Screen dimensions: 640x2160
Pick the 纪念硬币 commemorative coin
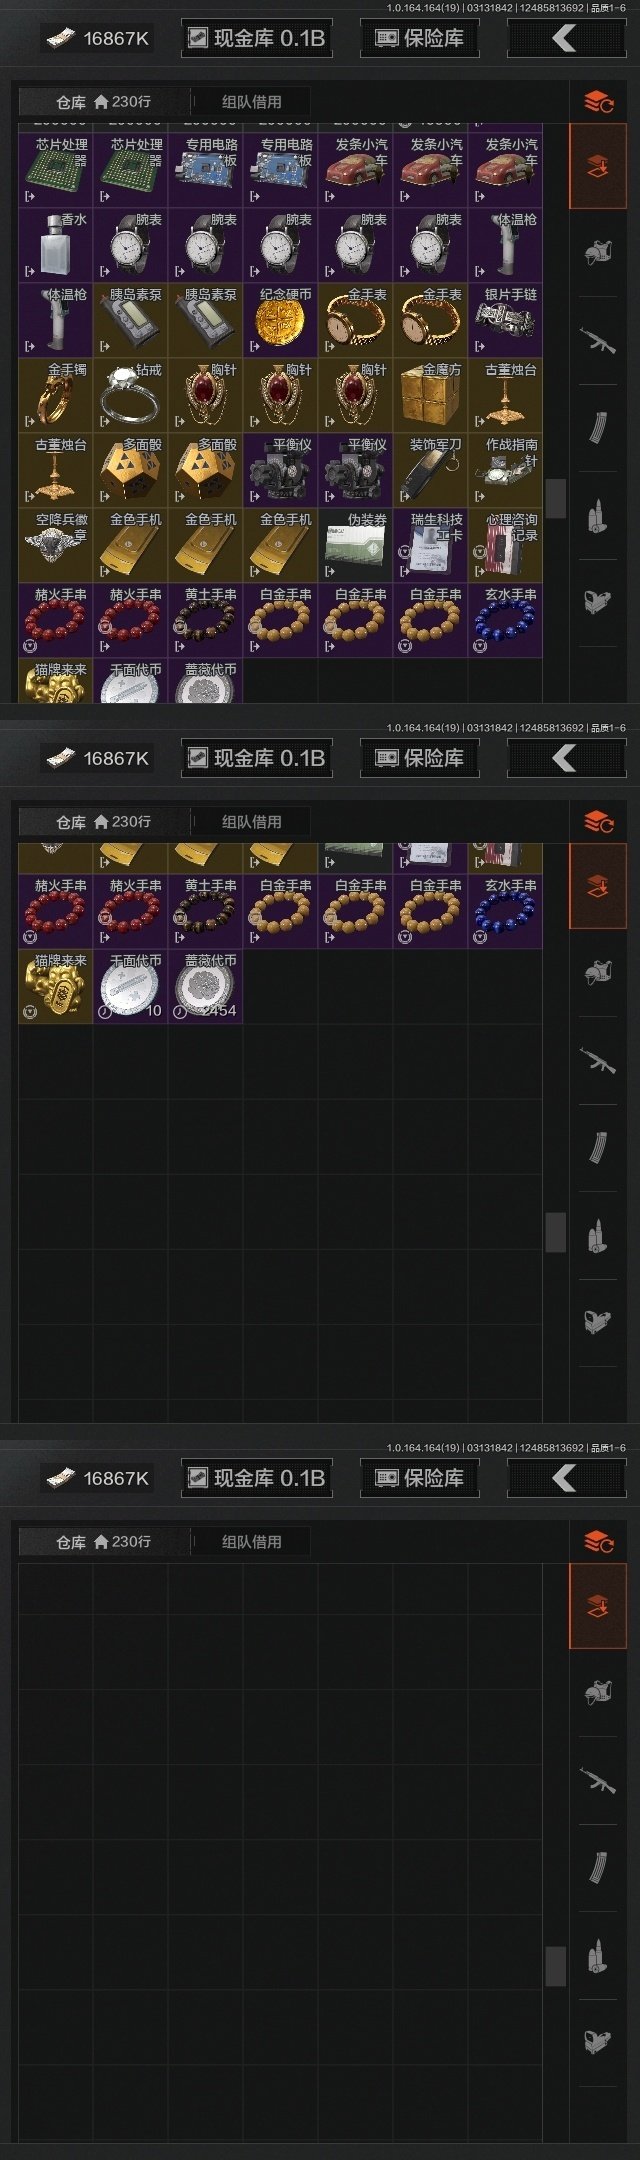[x=281, y=321]
